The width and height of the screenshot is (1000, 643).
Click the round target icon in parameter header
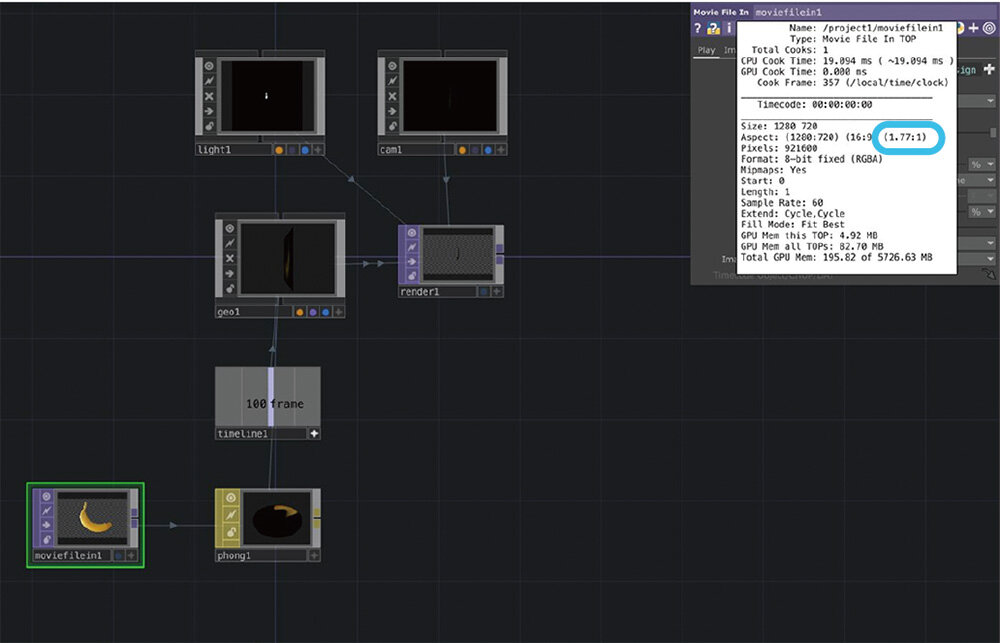[989, 28]
